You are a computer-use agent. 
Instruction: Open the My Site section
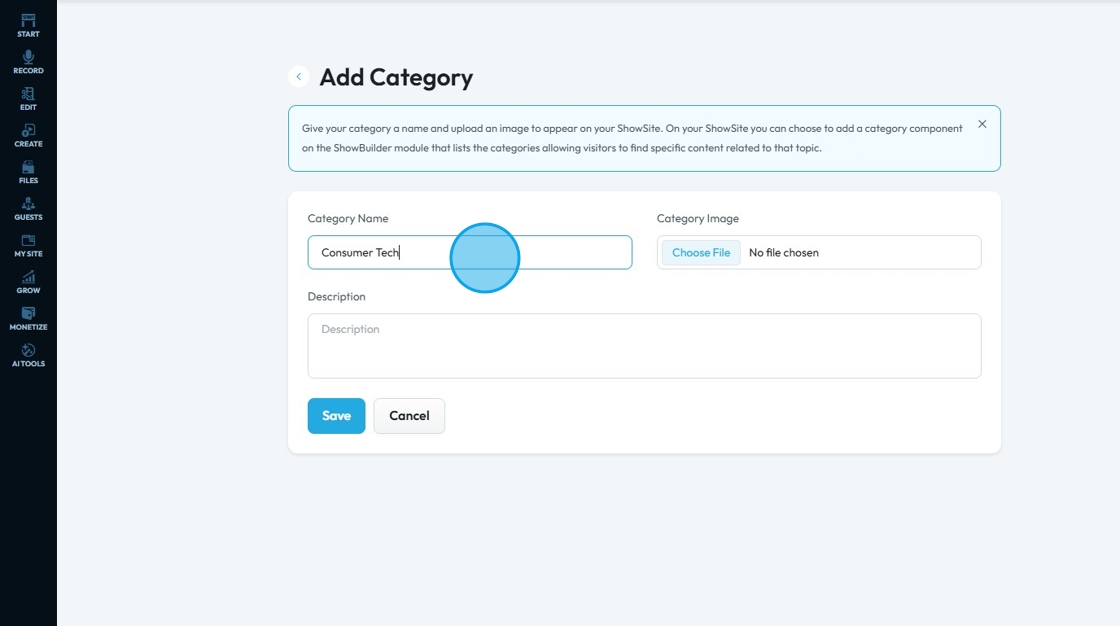tap(28, 246)
